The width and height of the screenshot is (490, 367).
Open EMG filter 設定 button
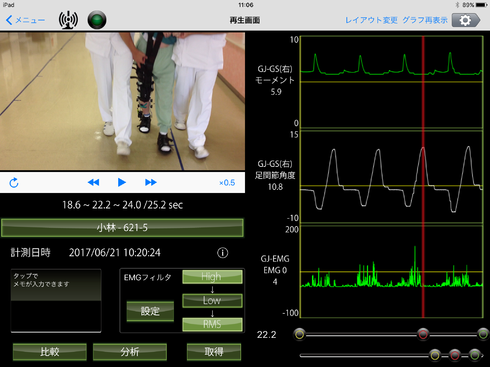150,311
